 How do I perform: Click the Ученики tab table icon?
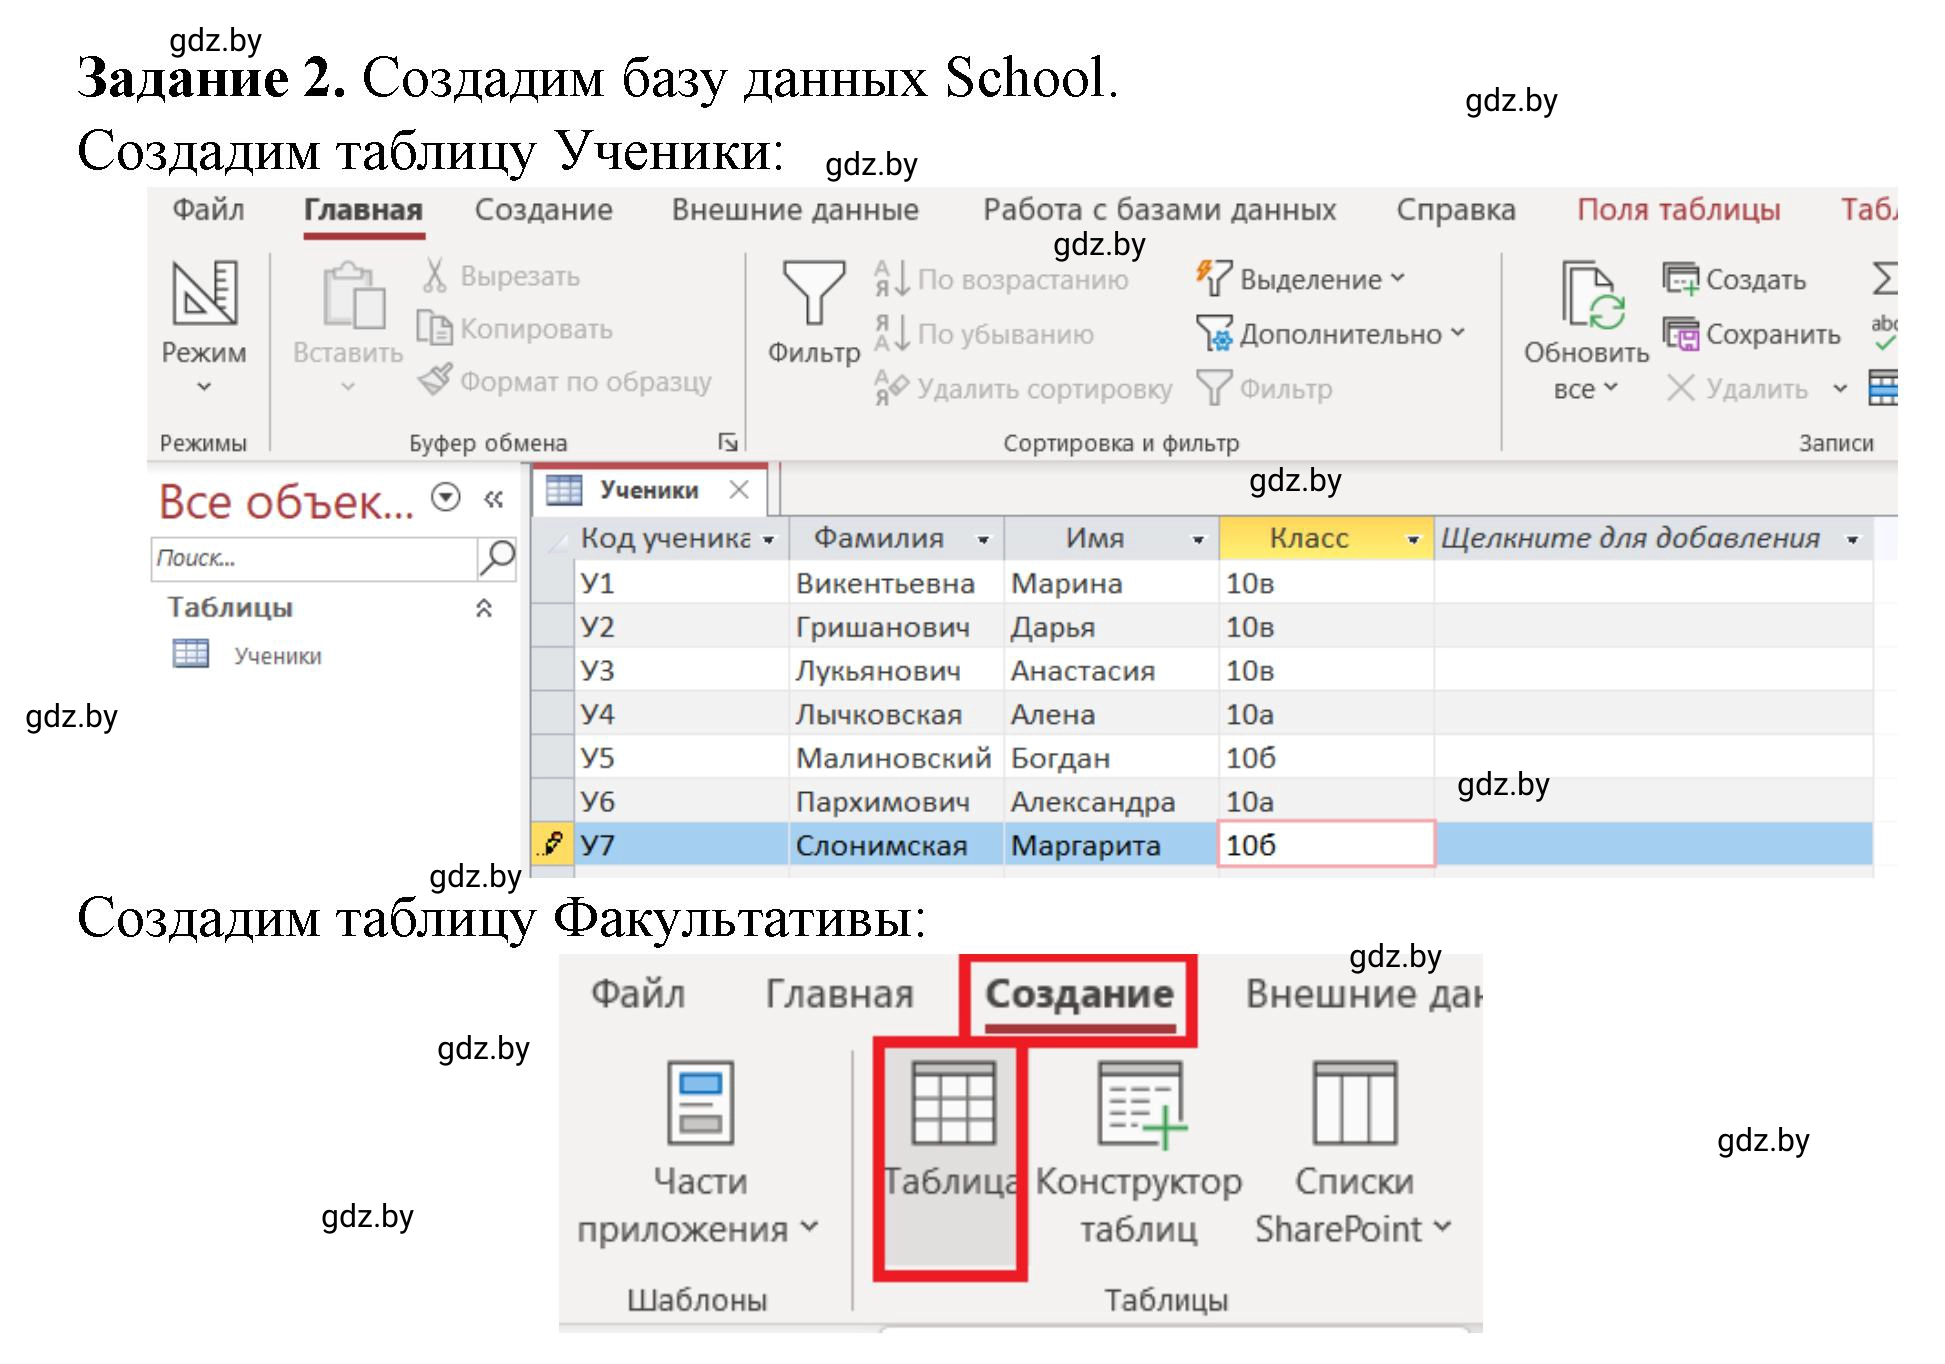[563, 490]
